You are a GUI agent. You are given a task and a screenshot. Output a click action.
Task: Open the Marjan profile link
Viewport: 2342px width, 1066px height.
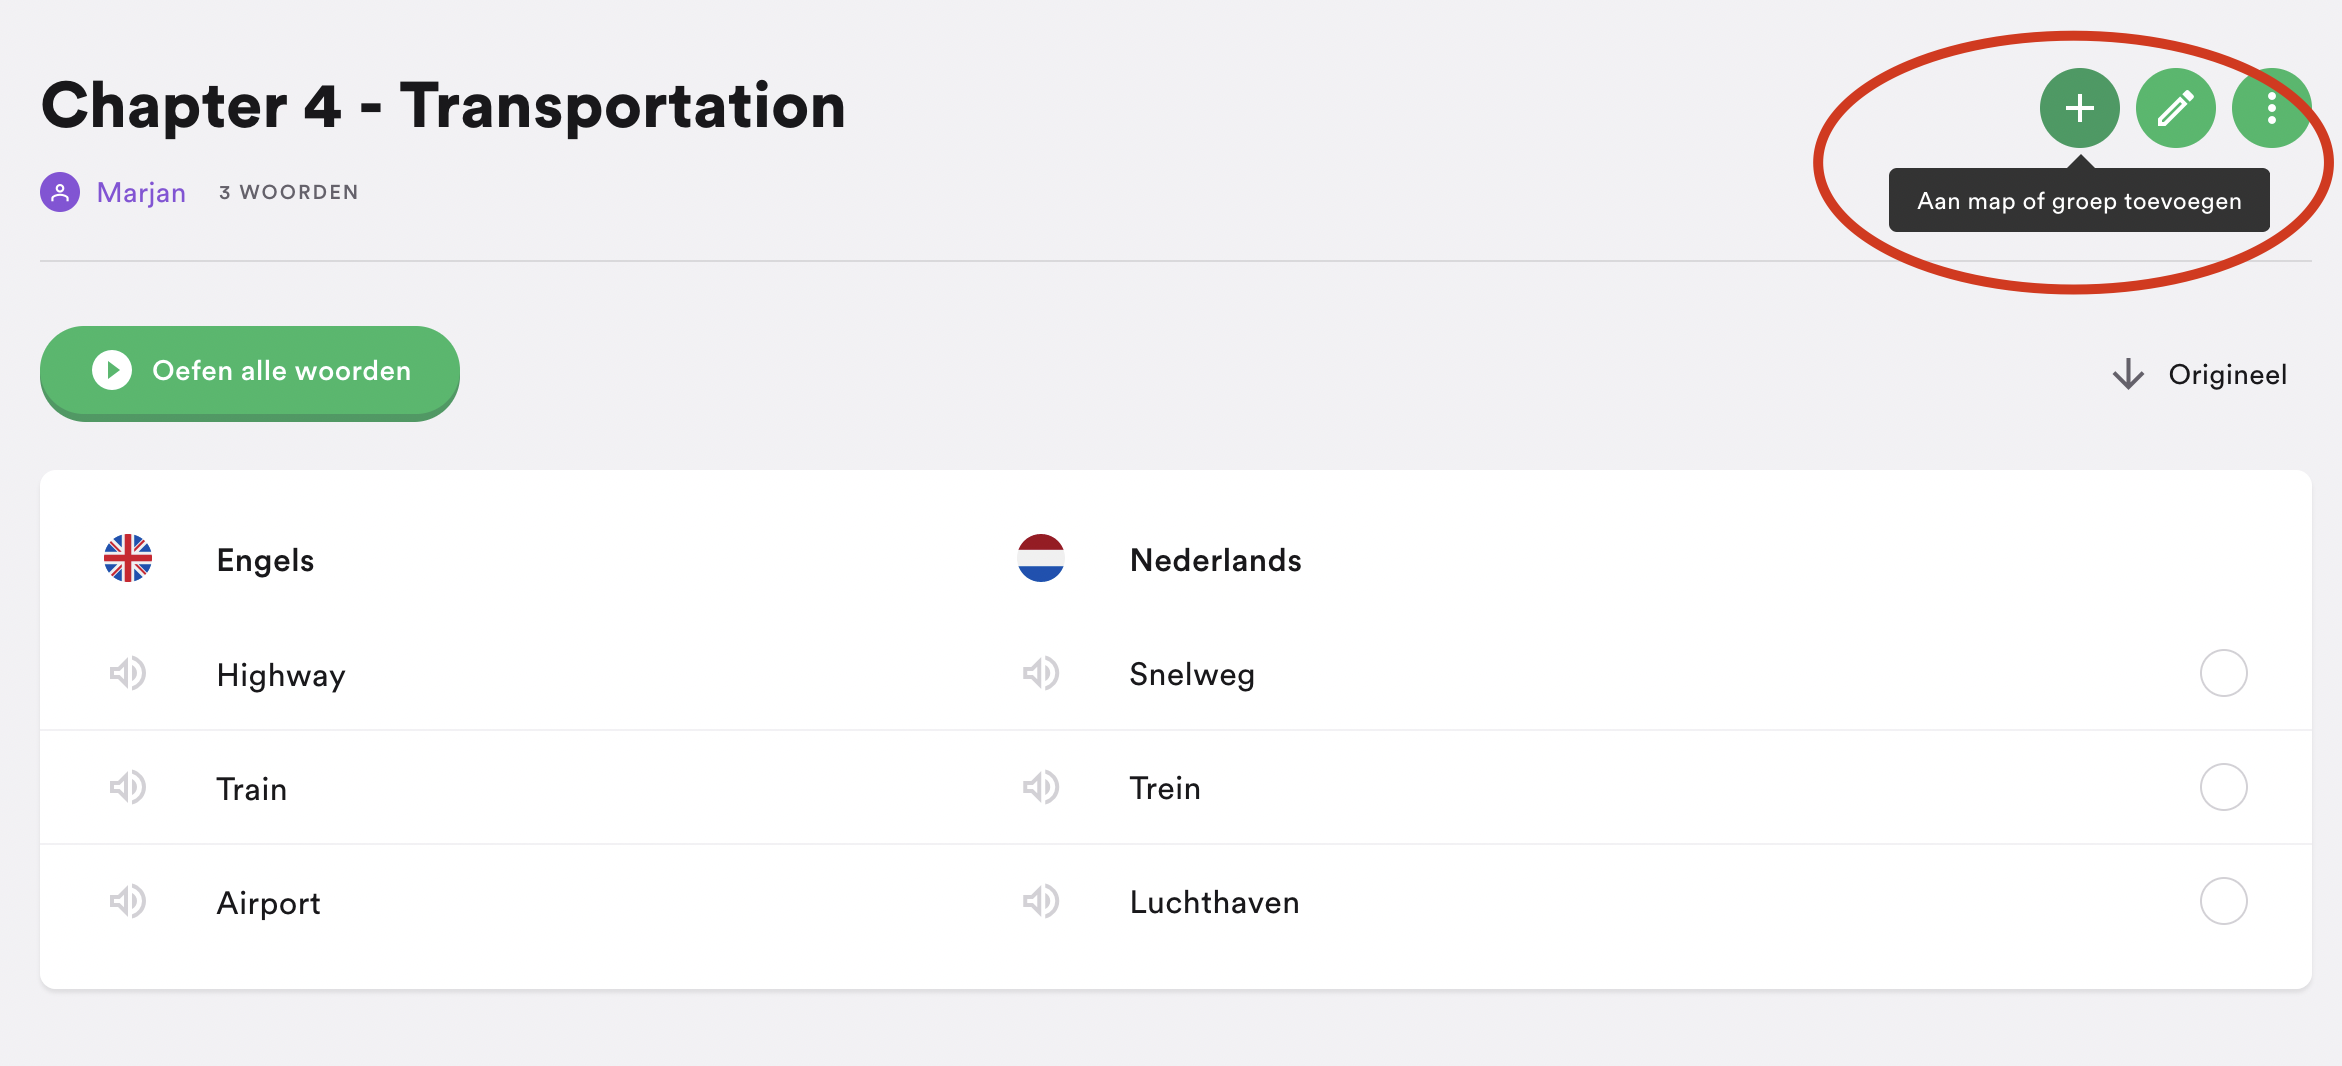point(140,191)
